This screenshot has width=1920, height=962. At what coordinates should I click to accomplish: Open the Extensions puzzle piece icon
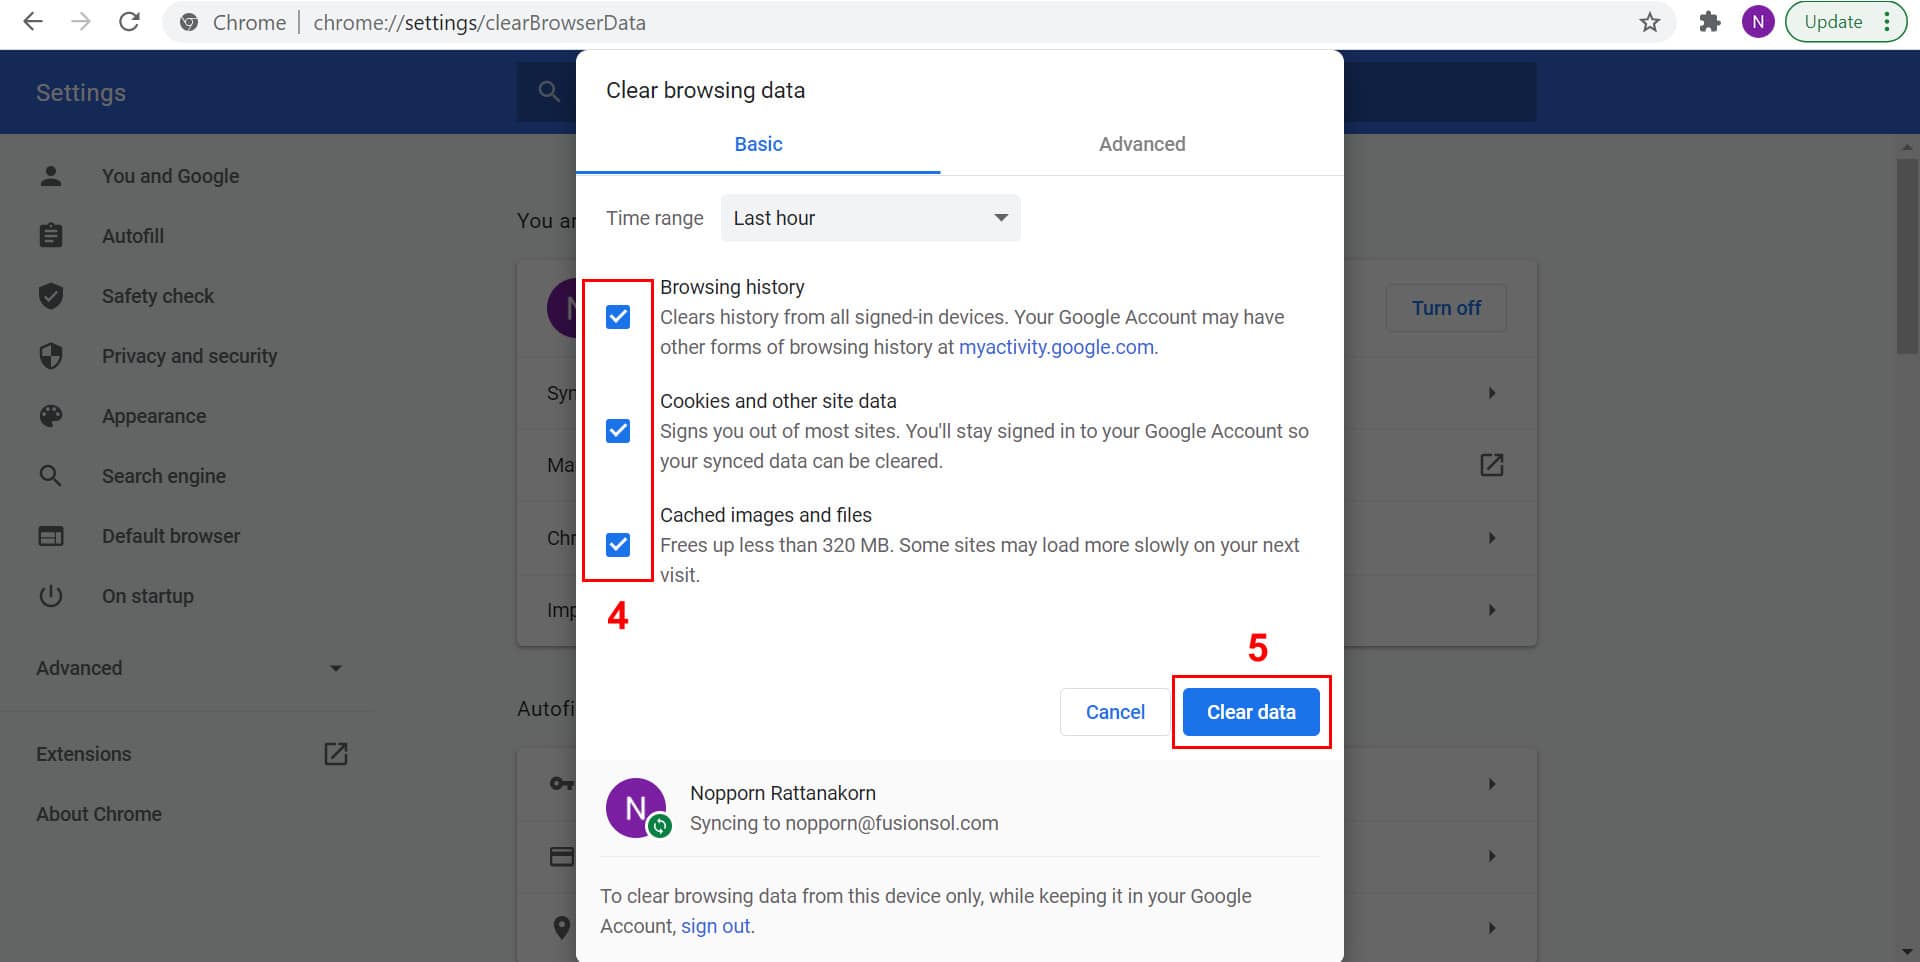coord(1709,22)
